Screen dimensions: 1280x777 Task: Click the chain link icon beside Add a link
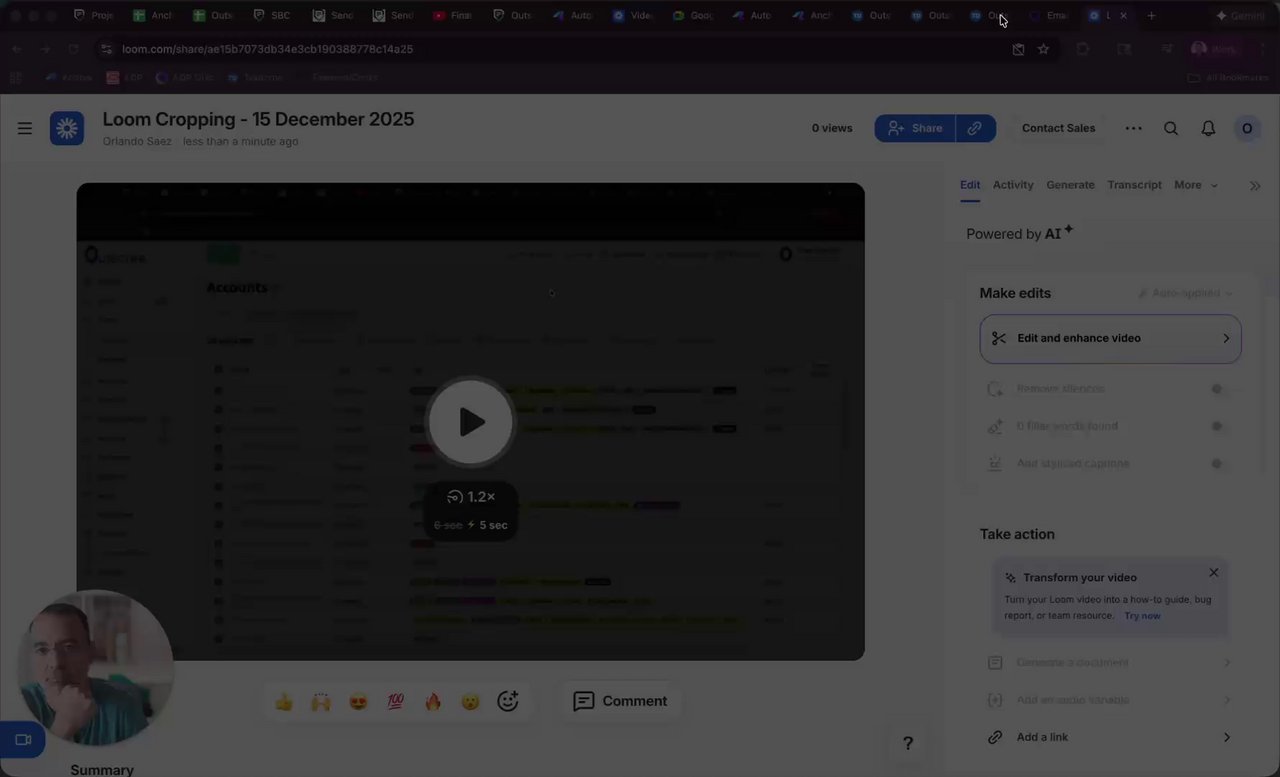pyautogui.click(x=995, y=738)
